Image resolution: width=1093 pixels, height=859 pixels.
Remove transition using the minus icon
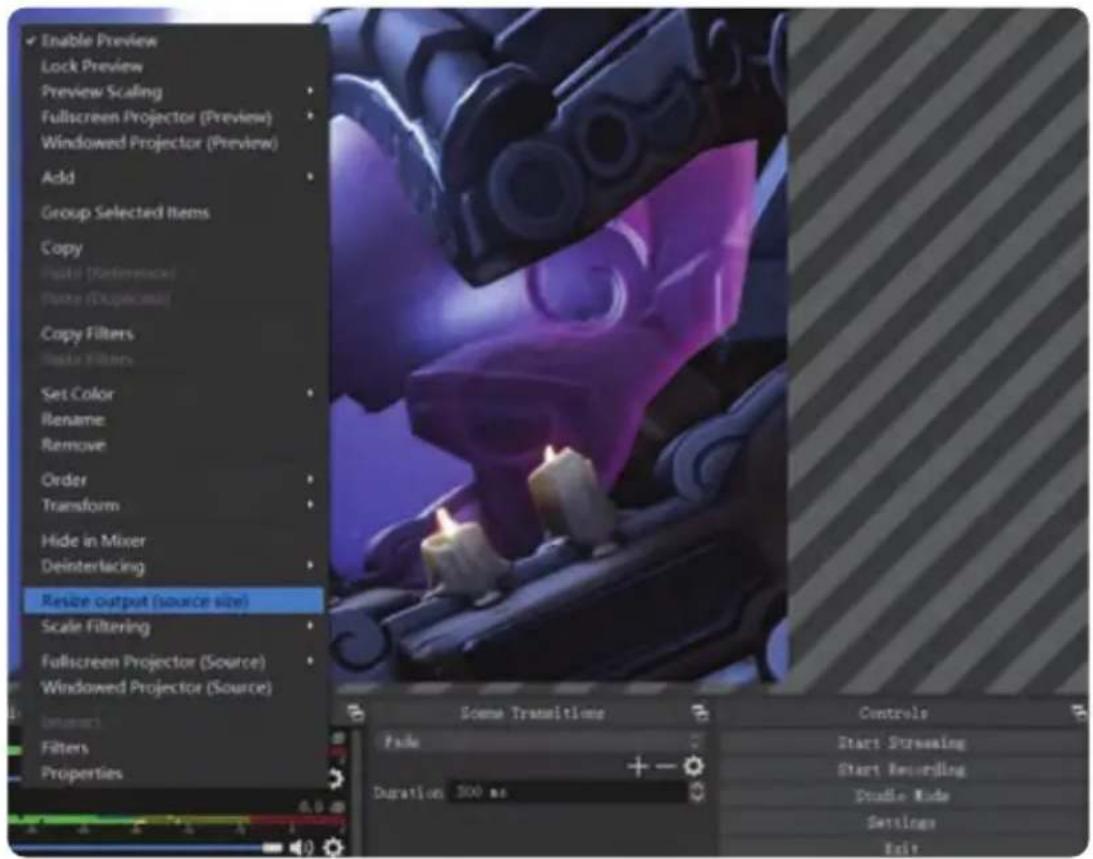click(666, 766)
